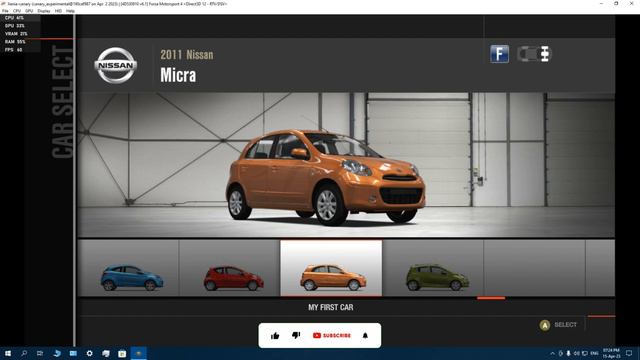Open the Display menu
The height and width of the screenshot is (360, 640).
pyautogui.click(x=44, y=11)
